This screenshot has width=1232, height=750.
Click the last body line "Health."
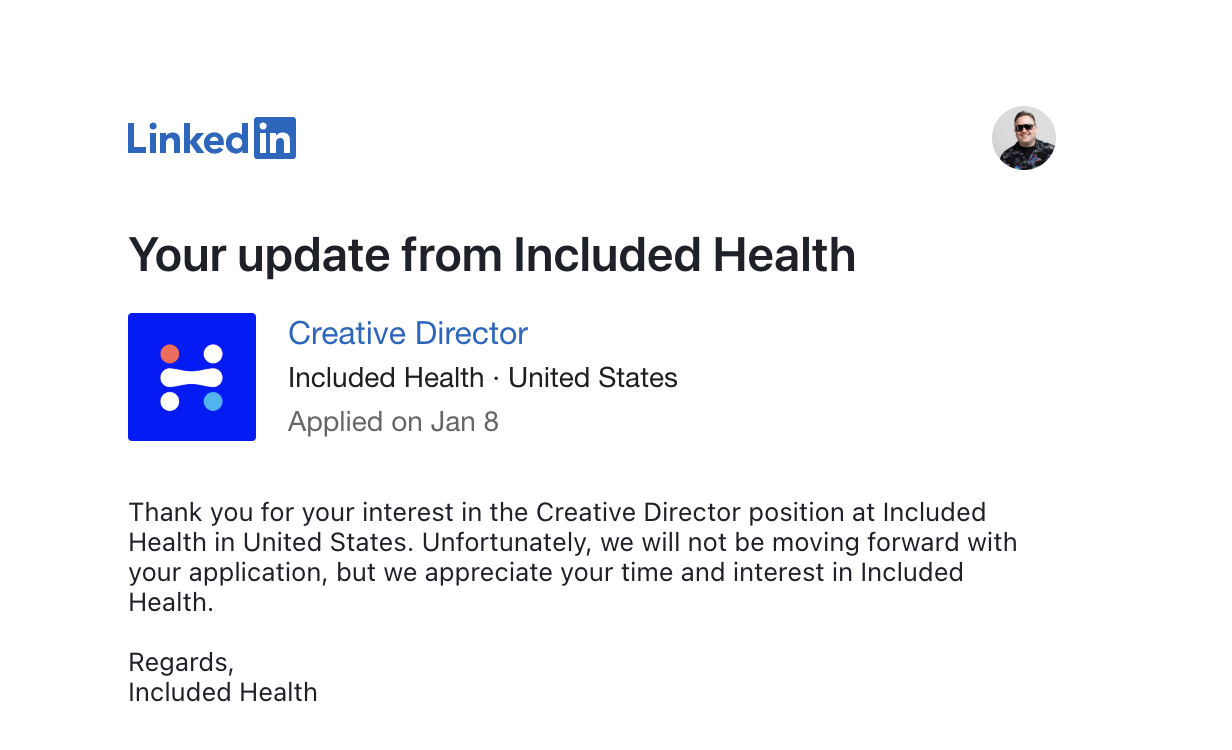pos(171,603)
